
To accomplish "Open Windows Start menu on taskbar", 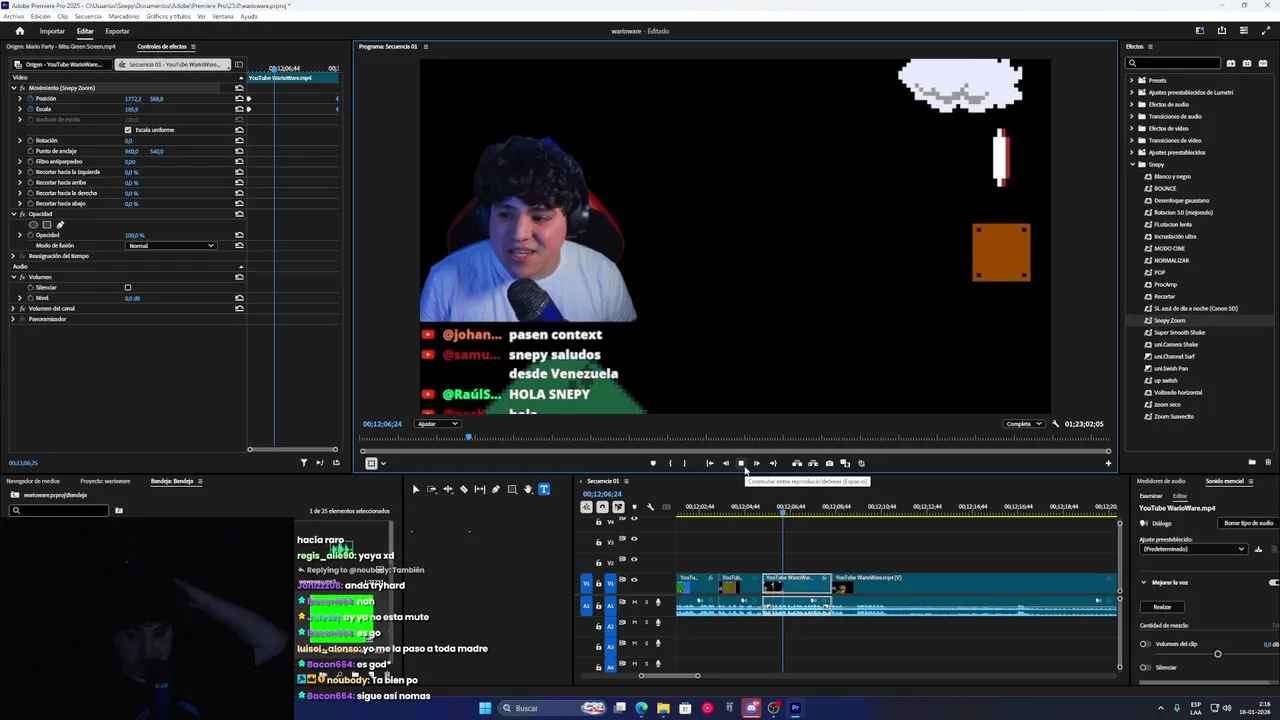I will tap(485, 708).
